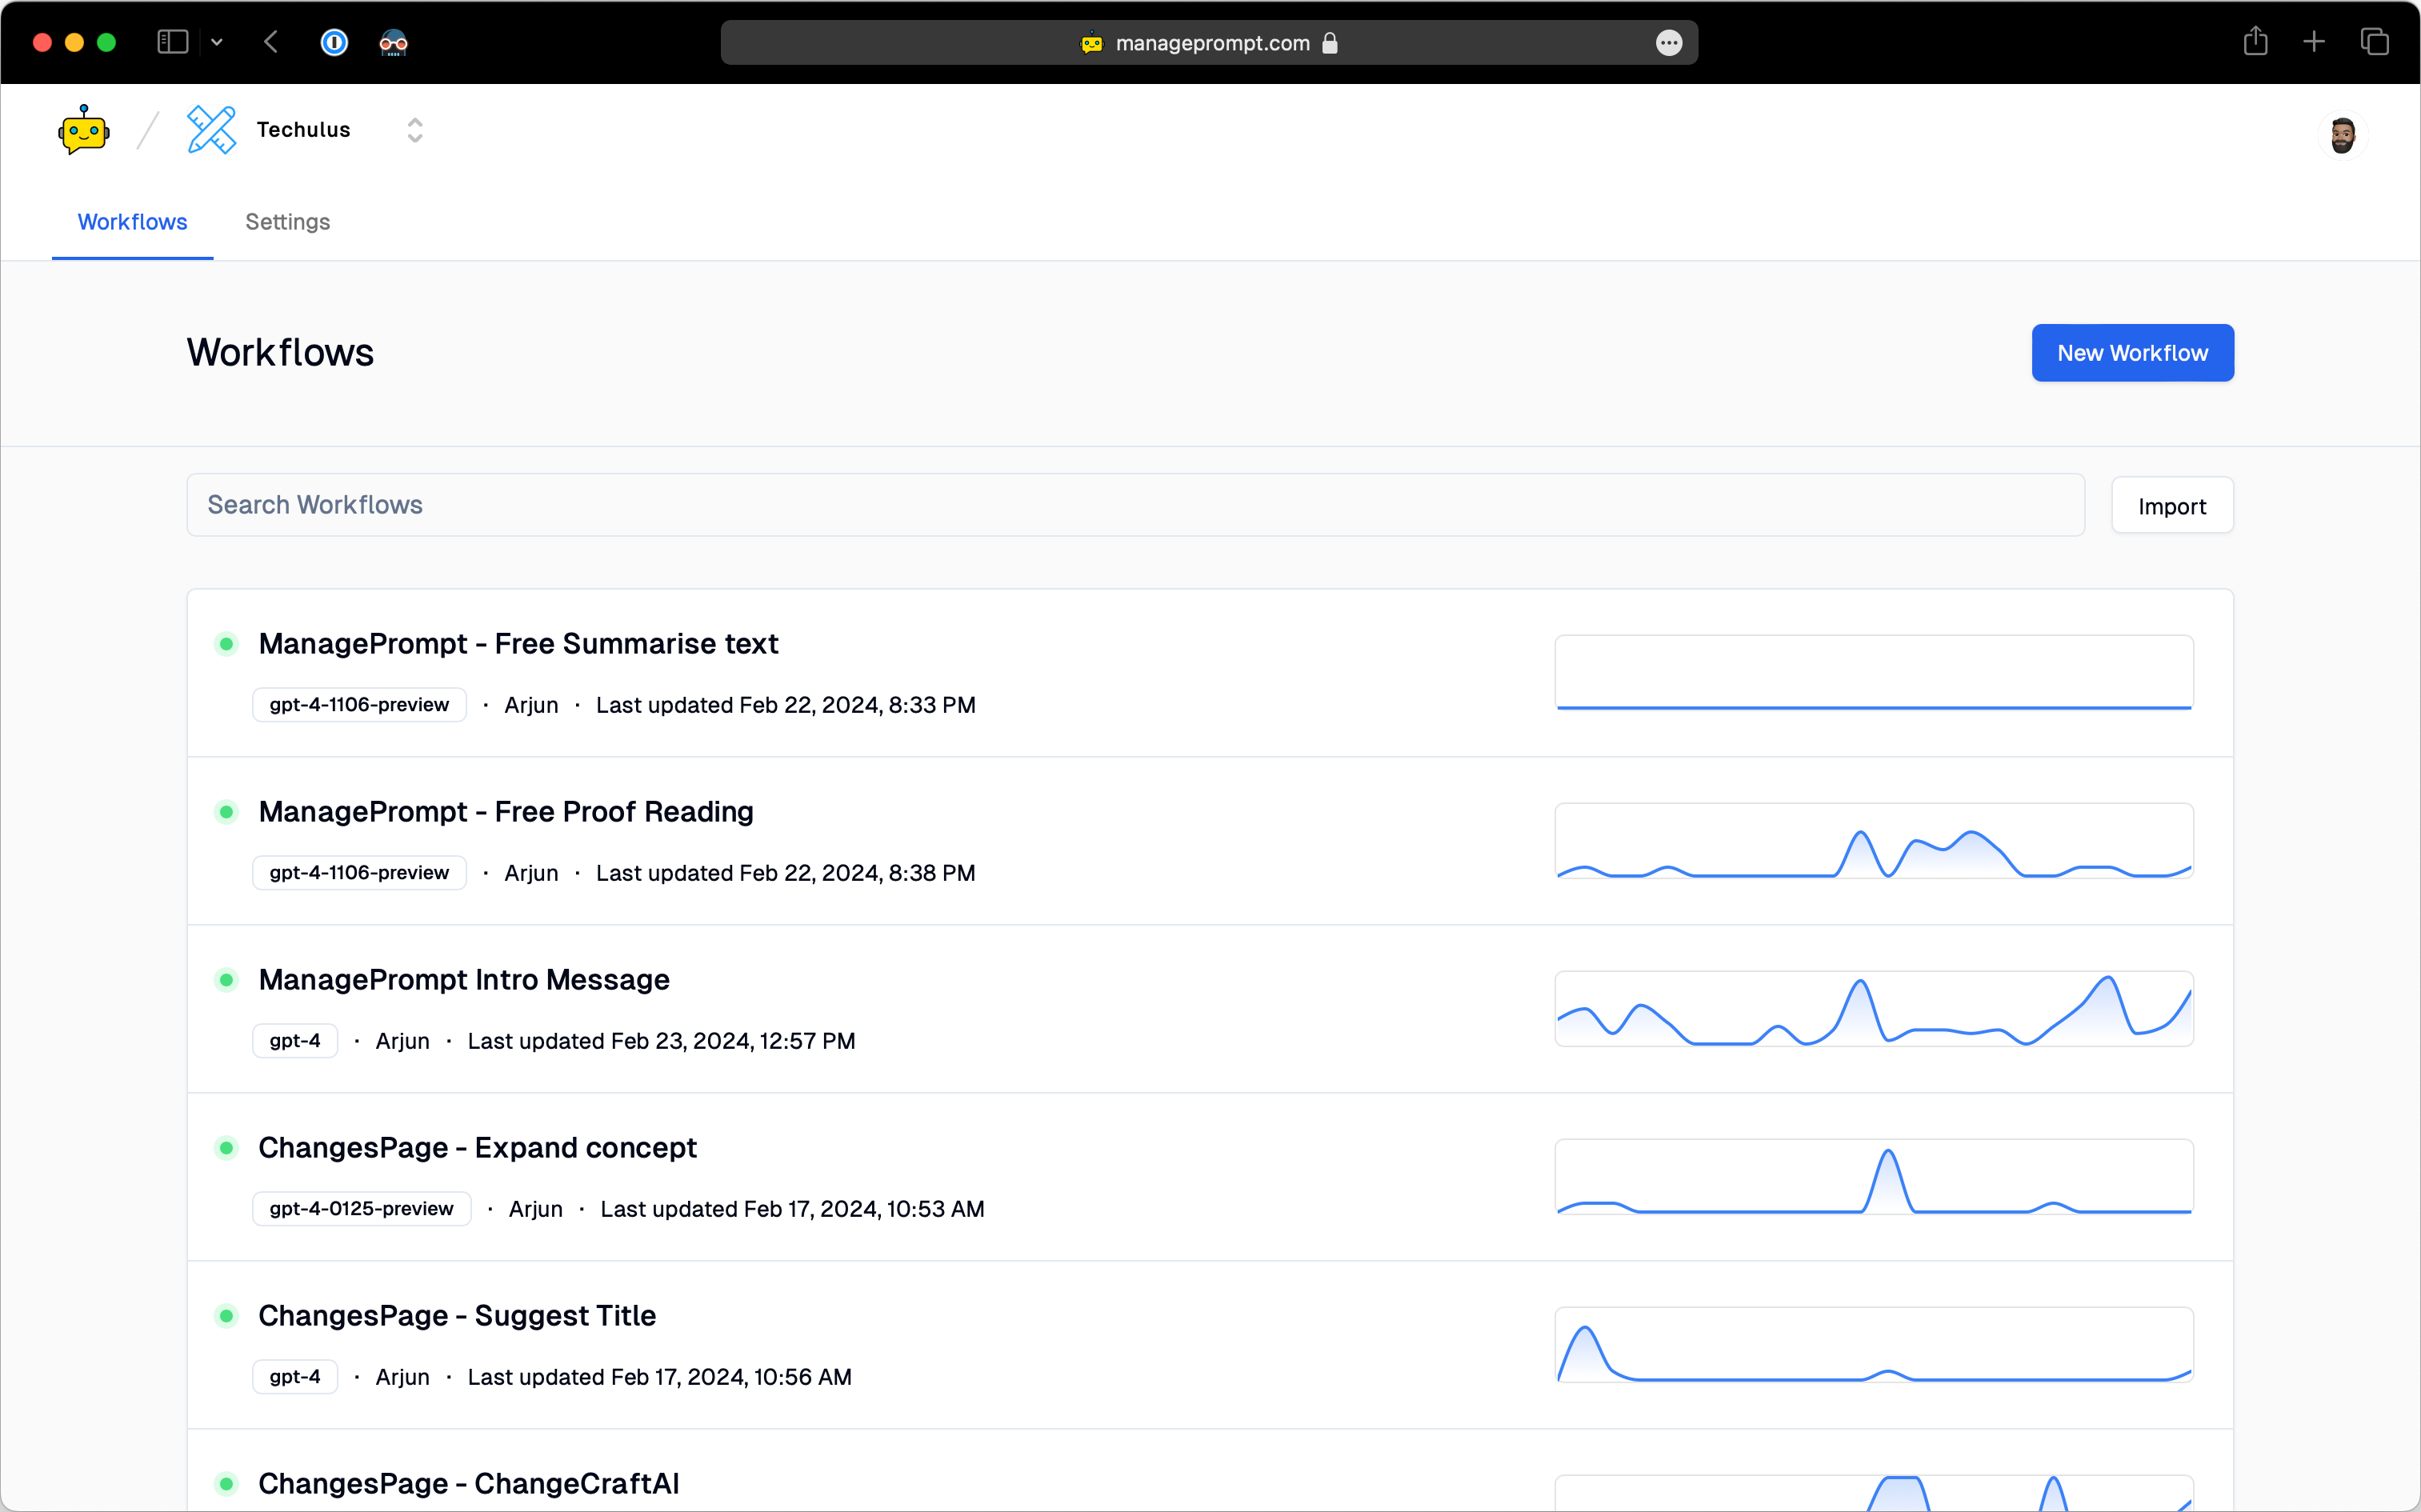Open the sidebar options chevron dropdown
Viewport: 2421px width, 1512px height.
217,42
